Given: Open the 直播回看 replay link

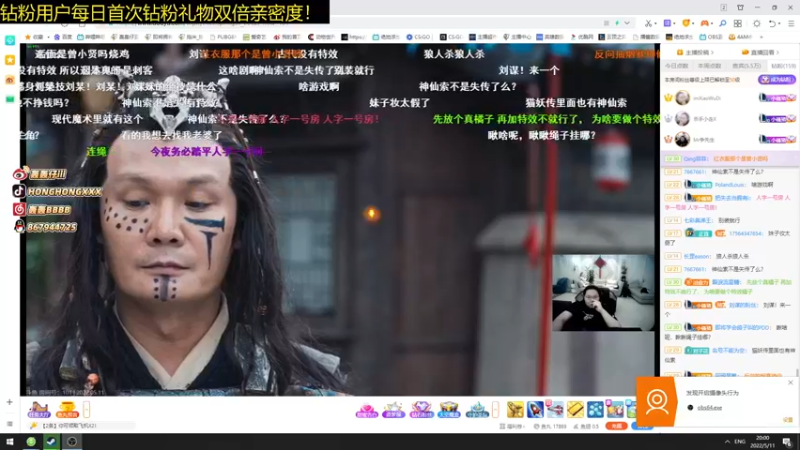Looking at the screenshot, I should [762, 53].
